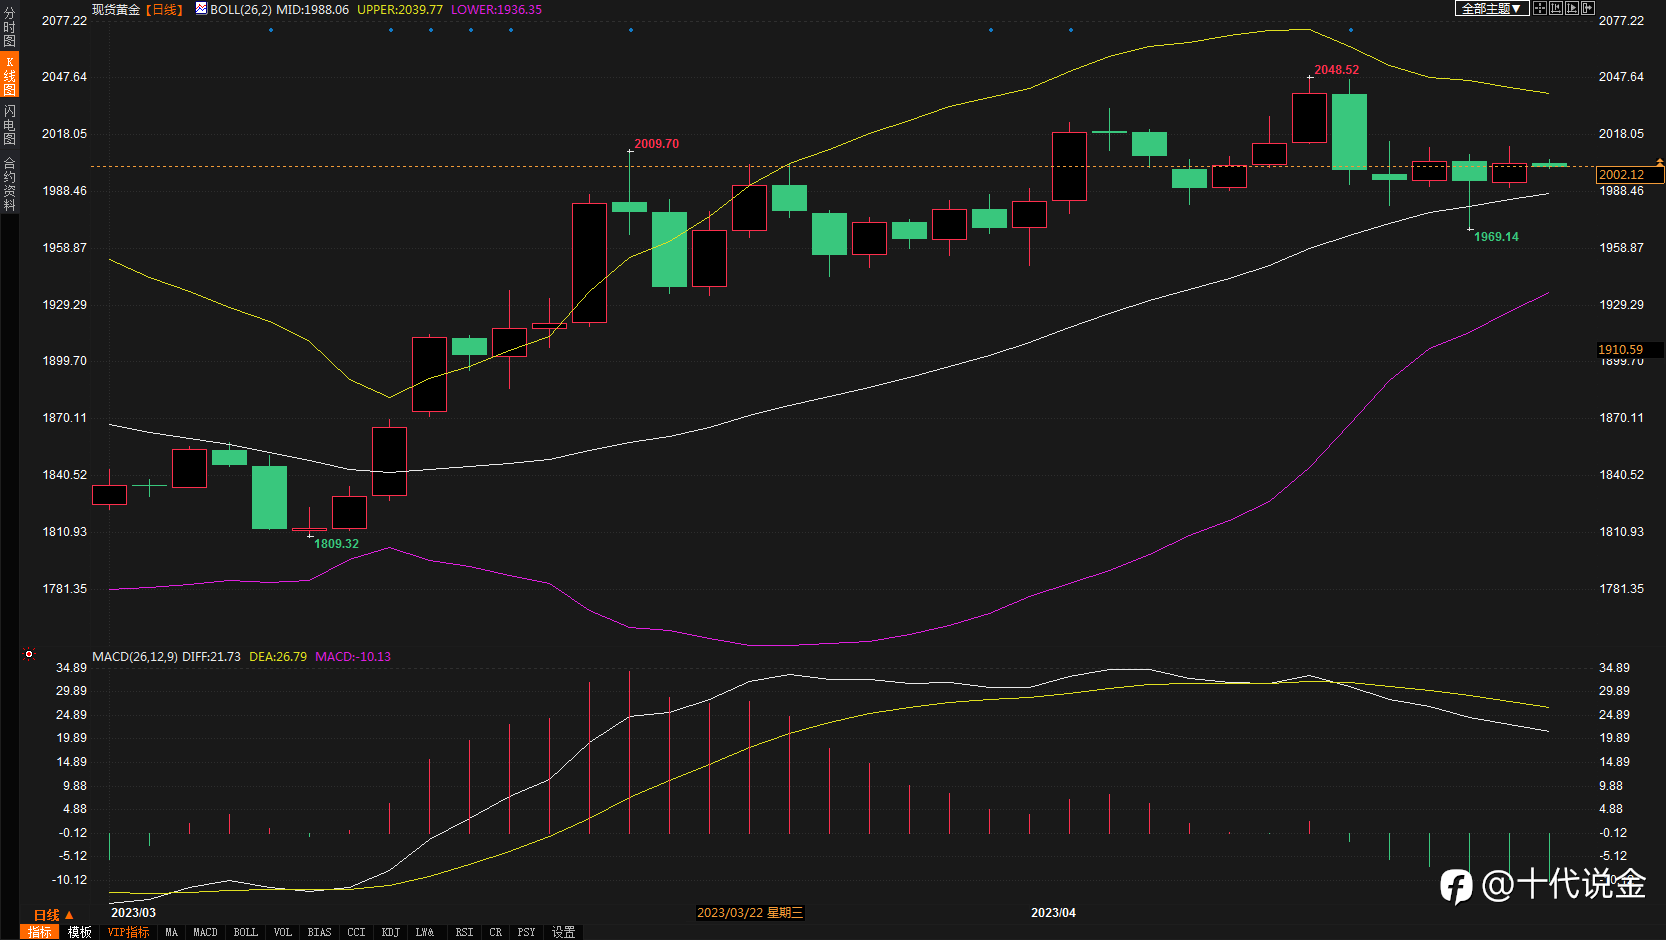Expand the 日线 period selector
Viewport: 1666px width, 940px height.
coord(54,915)
